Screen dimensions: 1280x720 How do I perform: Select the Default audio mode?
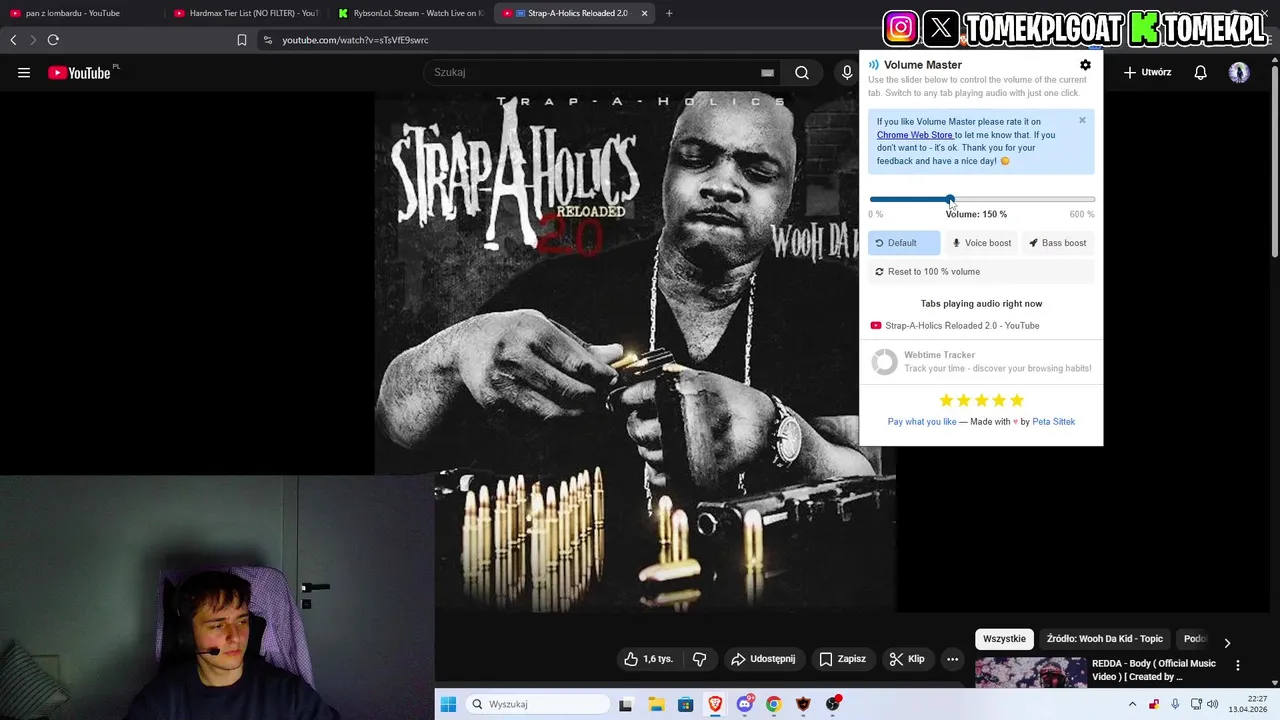pyautogui.click(x=904, y=243)
